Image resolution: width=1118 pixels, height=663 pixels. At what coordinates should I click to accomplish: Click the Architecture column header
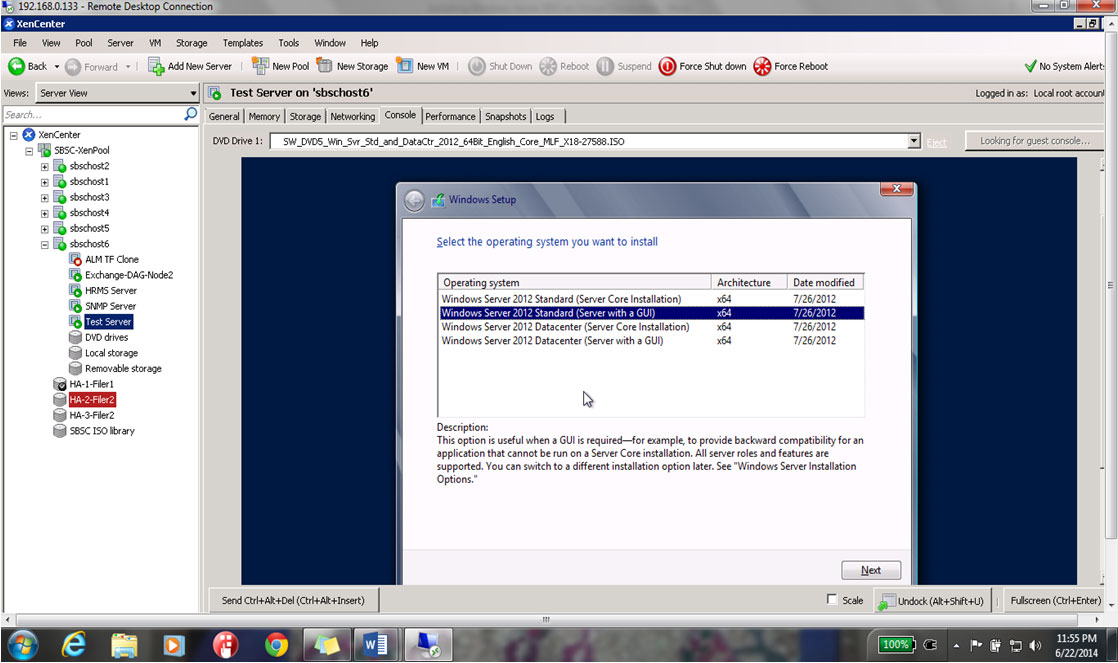click(x=749, y=282)
